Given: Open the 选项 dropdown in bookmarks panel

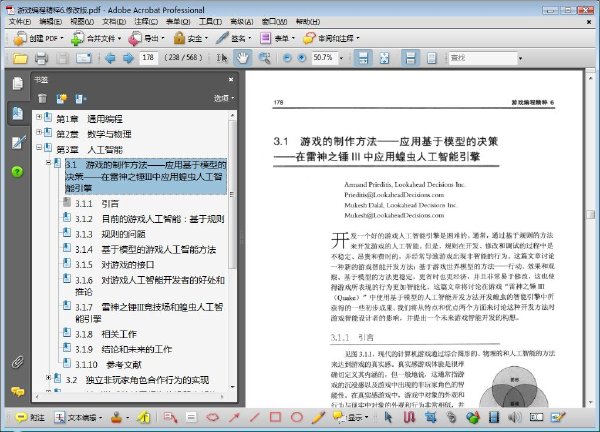Looking at the screenshot, I should pyautogui.click(x=223, y=98).
